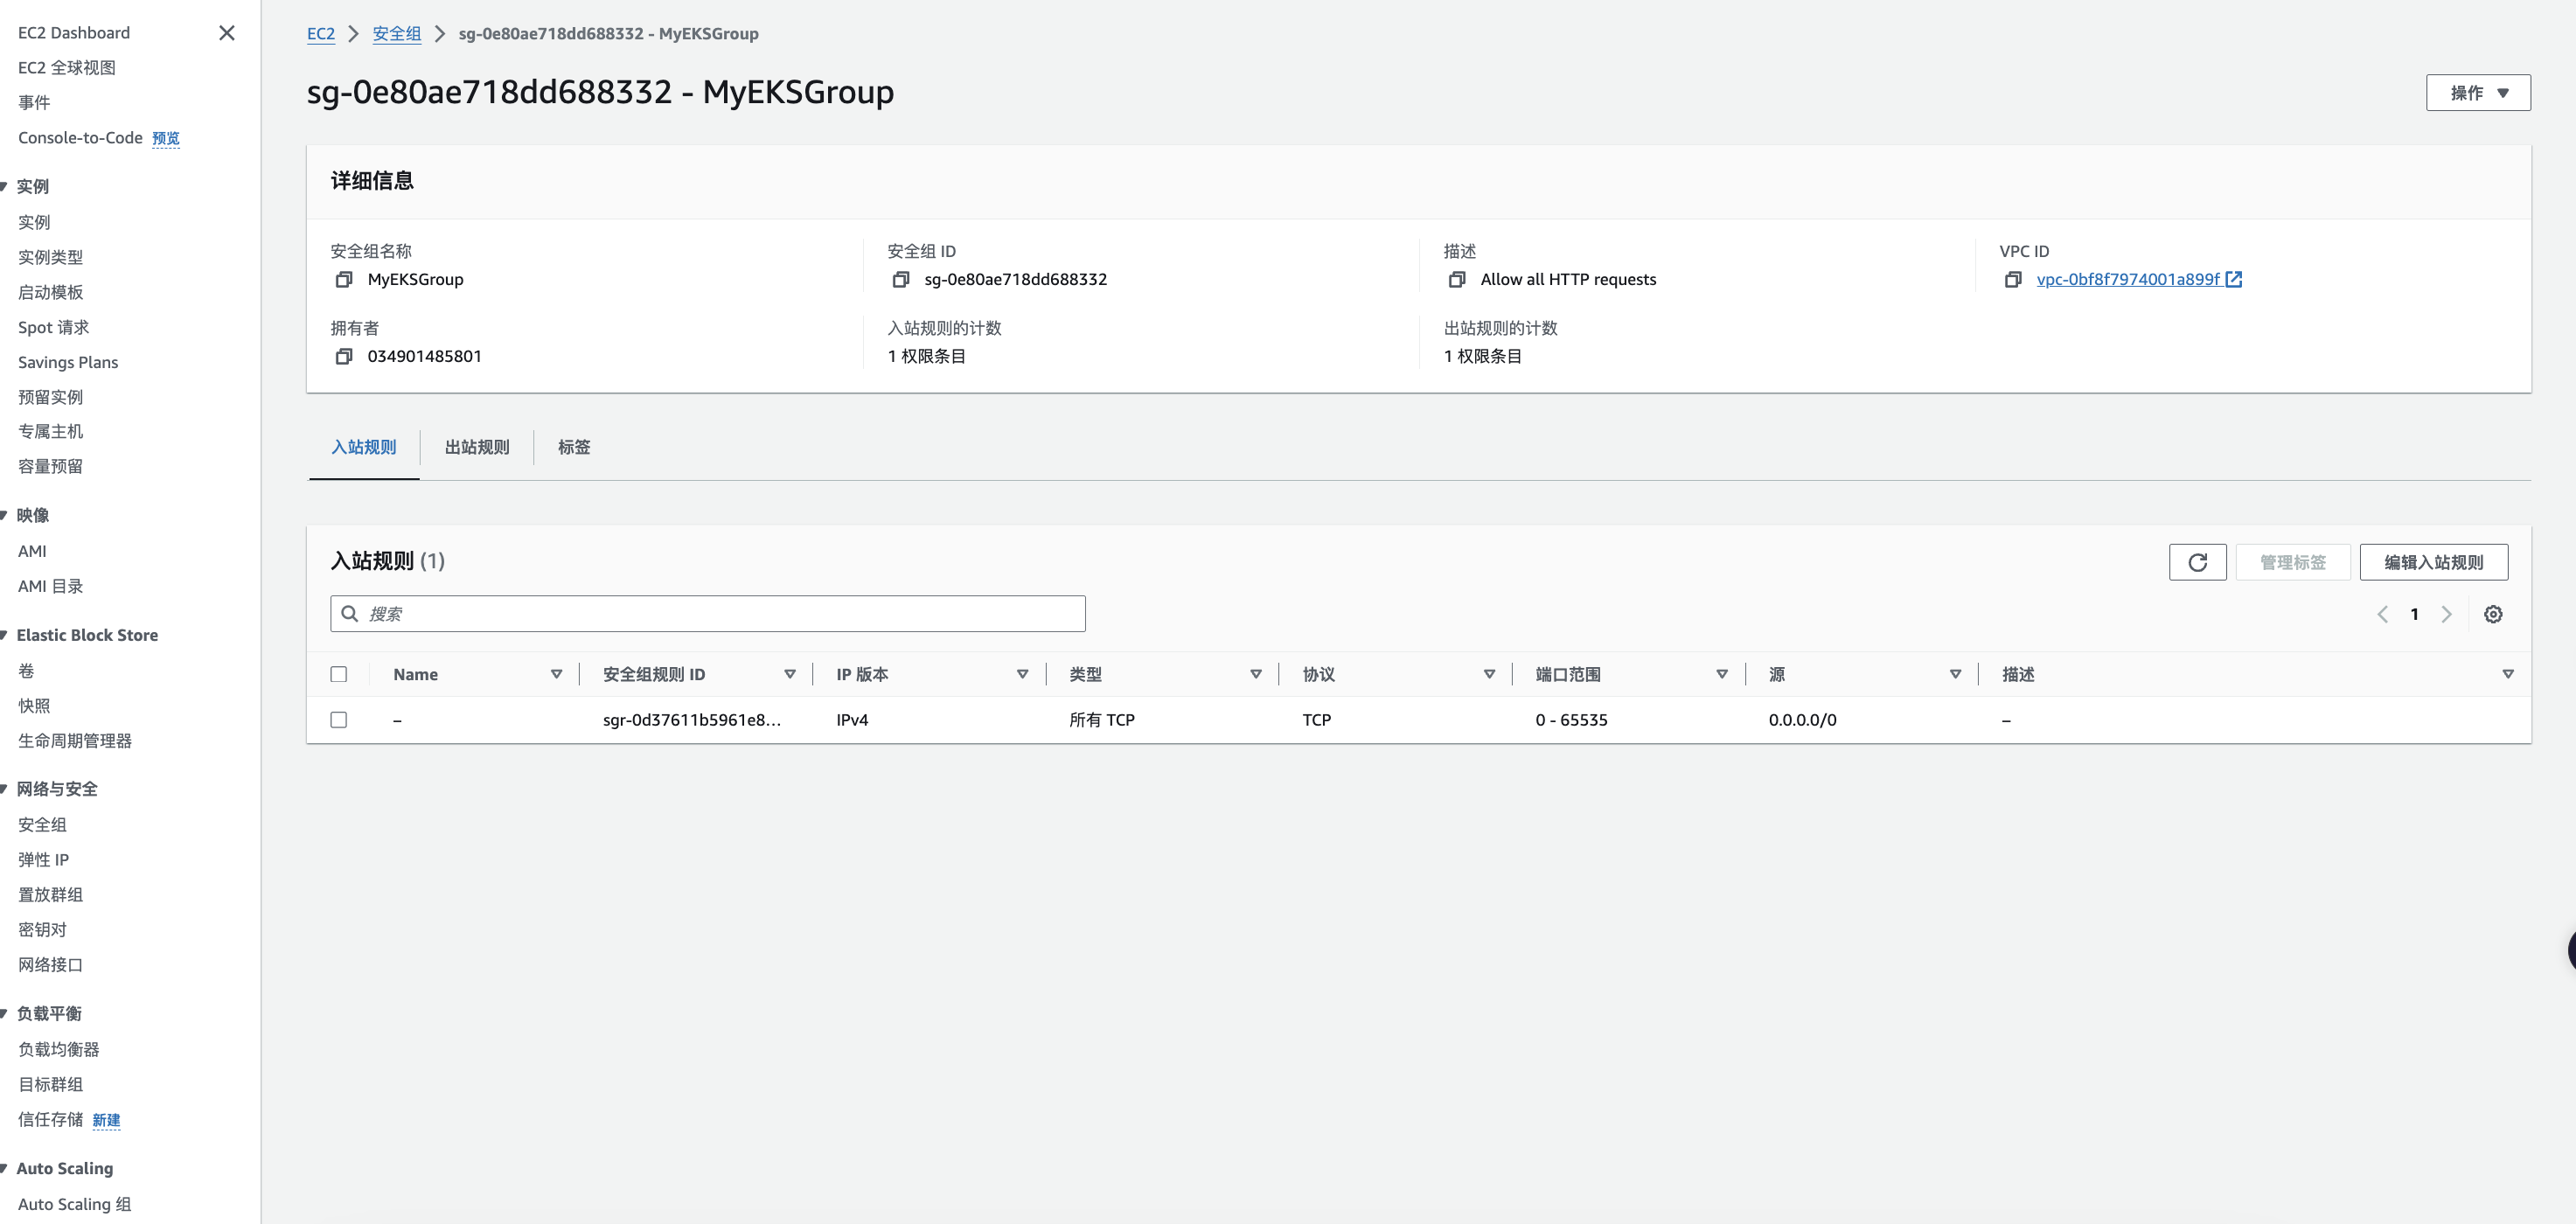Viewport: 2576px width, 1224px height.
Task: Copy the owner account ID 034901485801
Action: [344, 357]
